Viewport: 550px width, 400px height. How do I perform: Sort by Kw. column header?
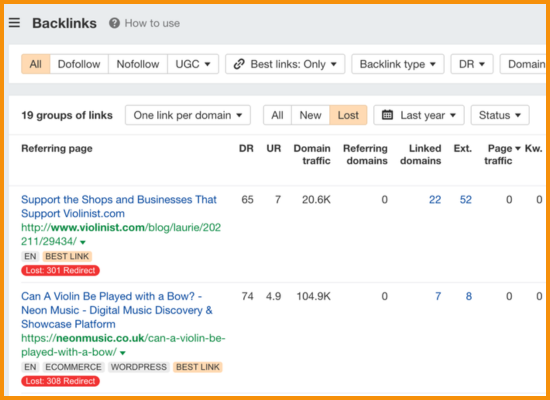click(533, 148)
